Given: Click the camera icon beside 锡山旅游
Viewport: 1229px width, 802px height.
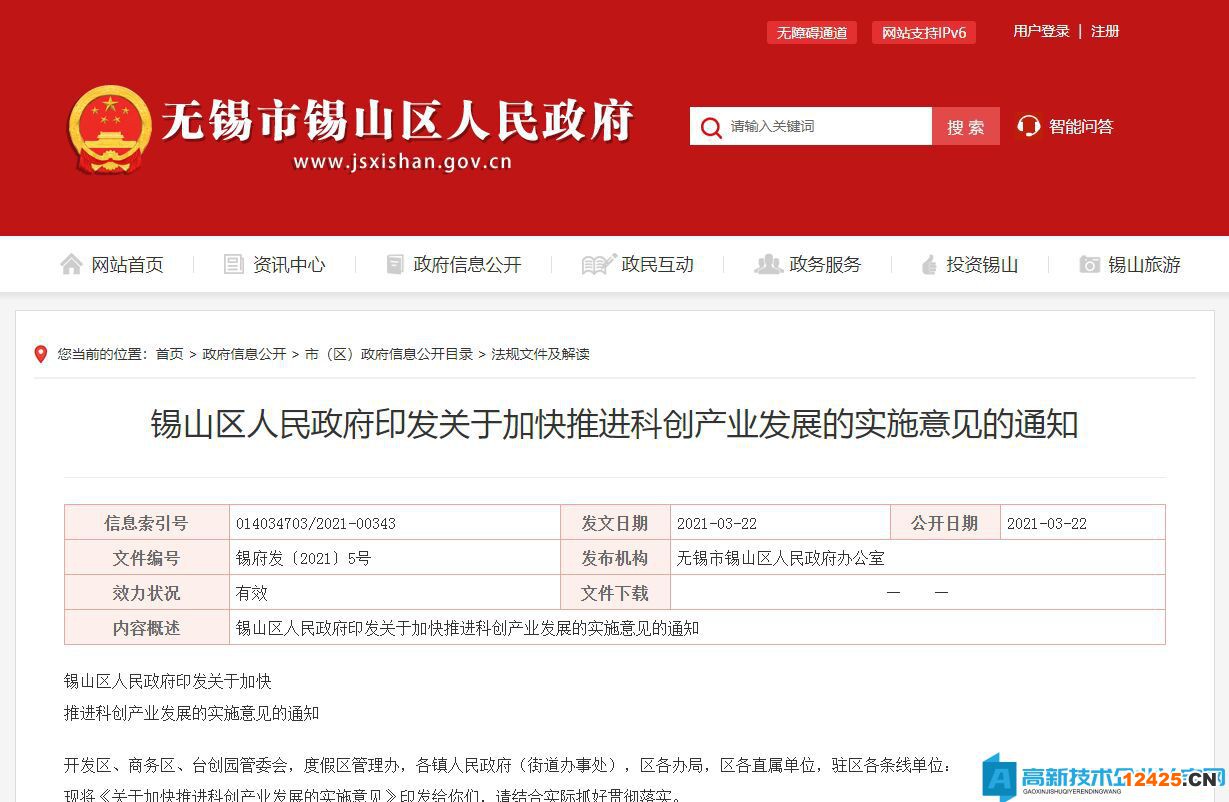Looking at the screenshot, I should (1089, 264).
